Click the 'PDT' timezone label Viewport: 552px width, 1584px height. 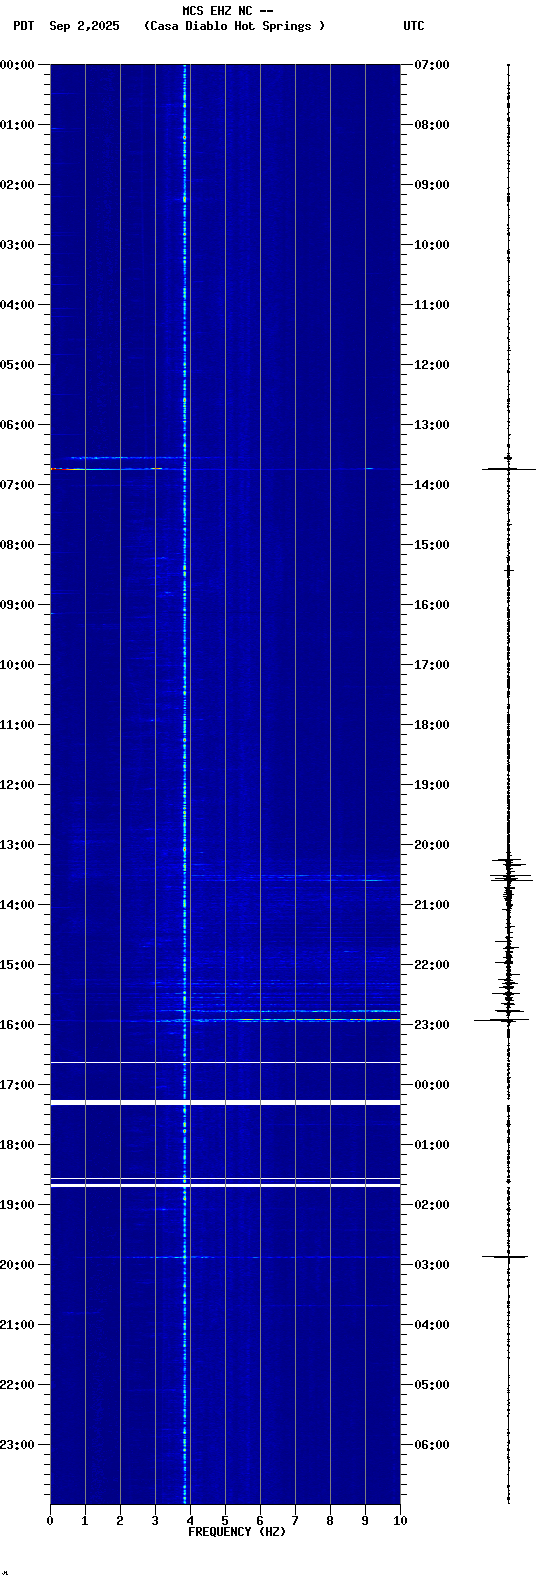[x=23, y=26]
